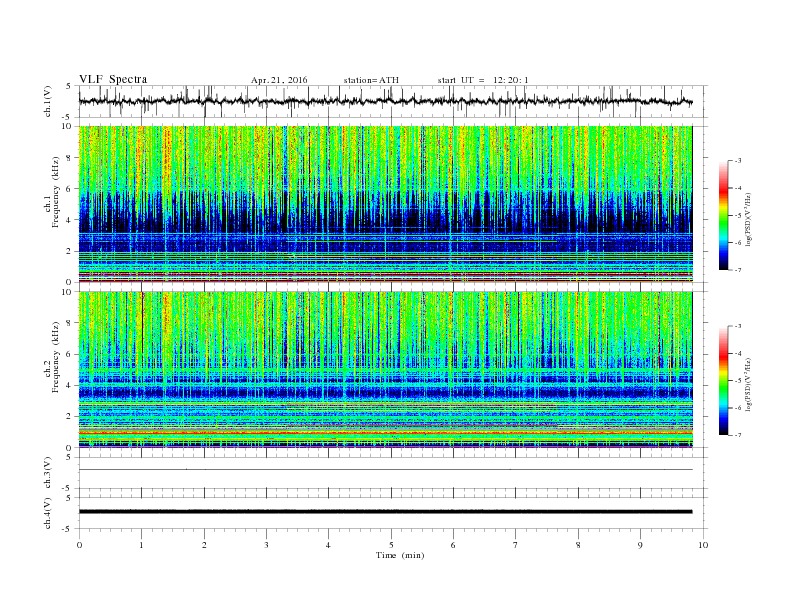The height and width of the screenshot is (612, 792).
Task: Click the time axis tick label '9'
Action: [640, 545]
